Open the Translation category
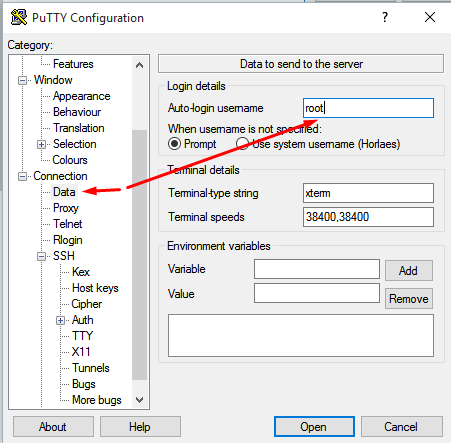Image resolution: width=451 pixels, height=443 pixels. pyautogui.click(x=79, y=128)
